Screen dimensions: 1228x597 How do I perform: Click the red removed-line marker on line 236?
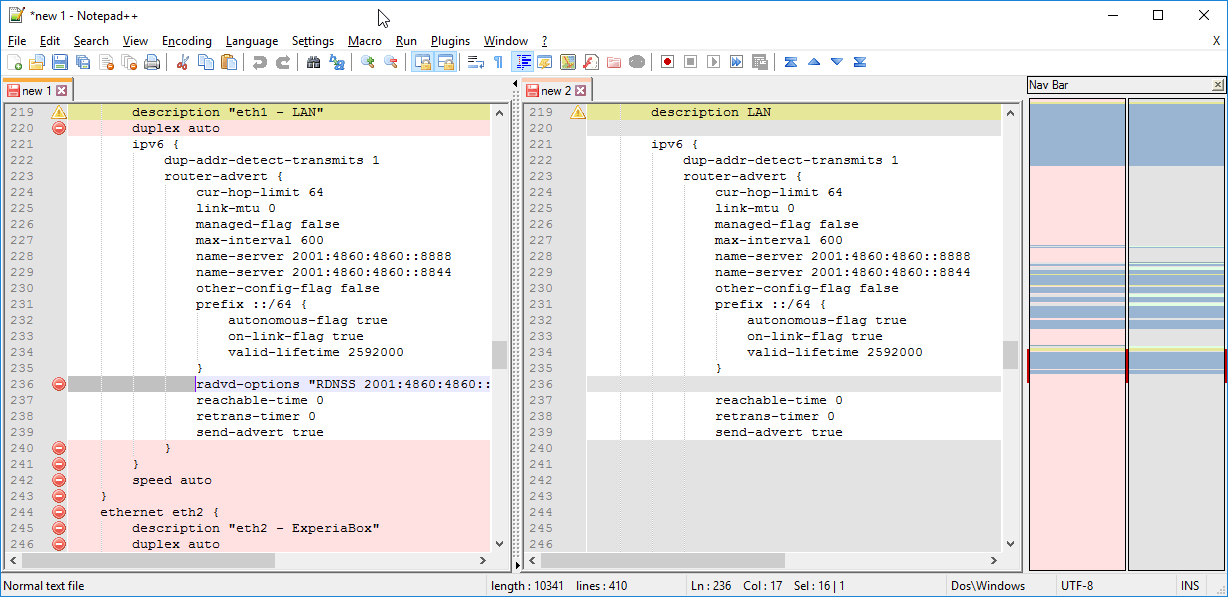point(58,384)
